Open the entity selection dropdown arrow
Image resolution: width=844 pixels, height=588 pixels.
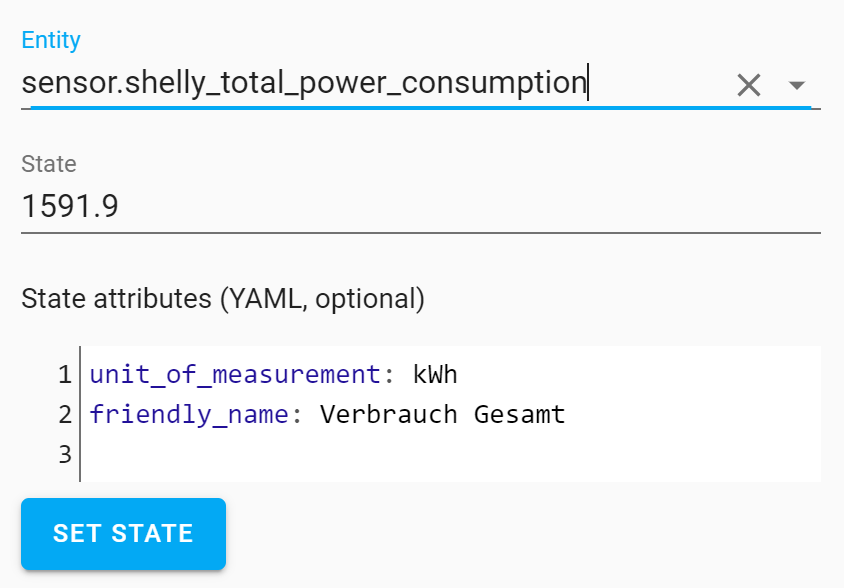797,86
